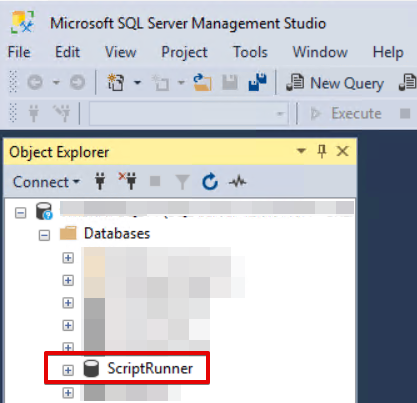Screen dimensions: 417x403
Task: Click the Save All icon
Action: (257, 82)
